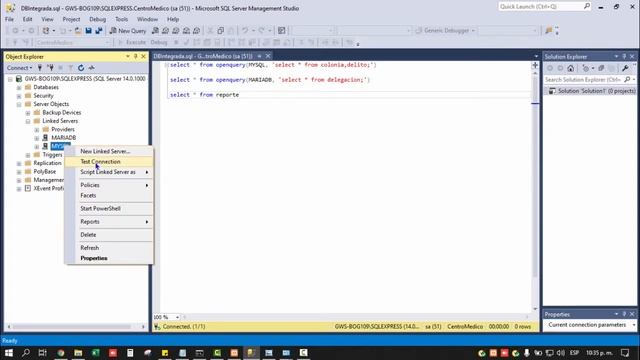Click the Undo toolbar icon
Screen dimensions: 640x360
[245, 31]
